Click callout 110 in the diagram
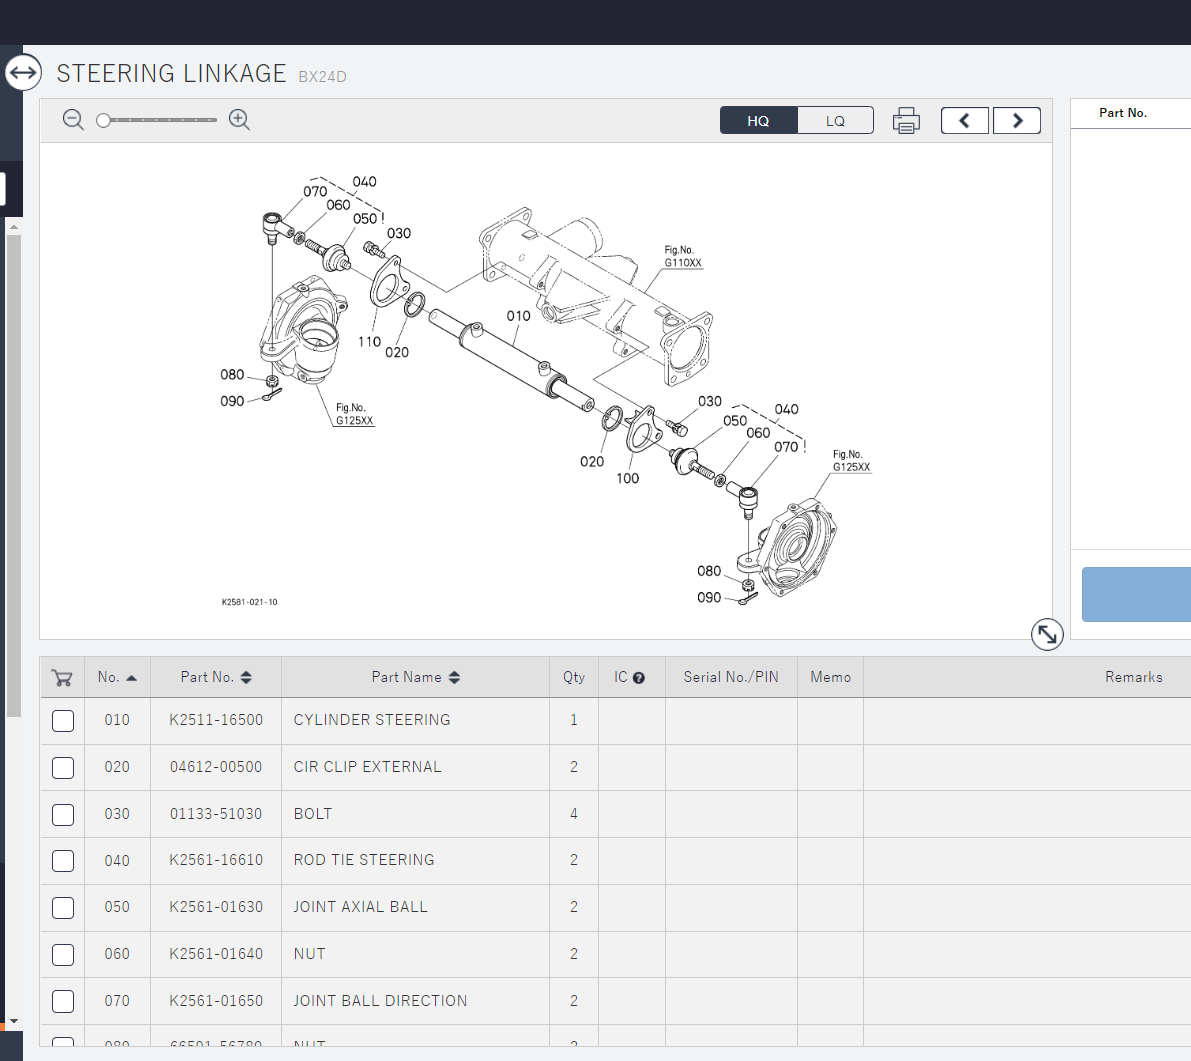Viewport: 1191px width, 1061px height. [369, 342]
